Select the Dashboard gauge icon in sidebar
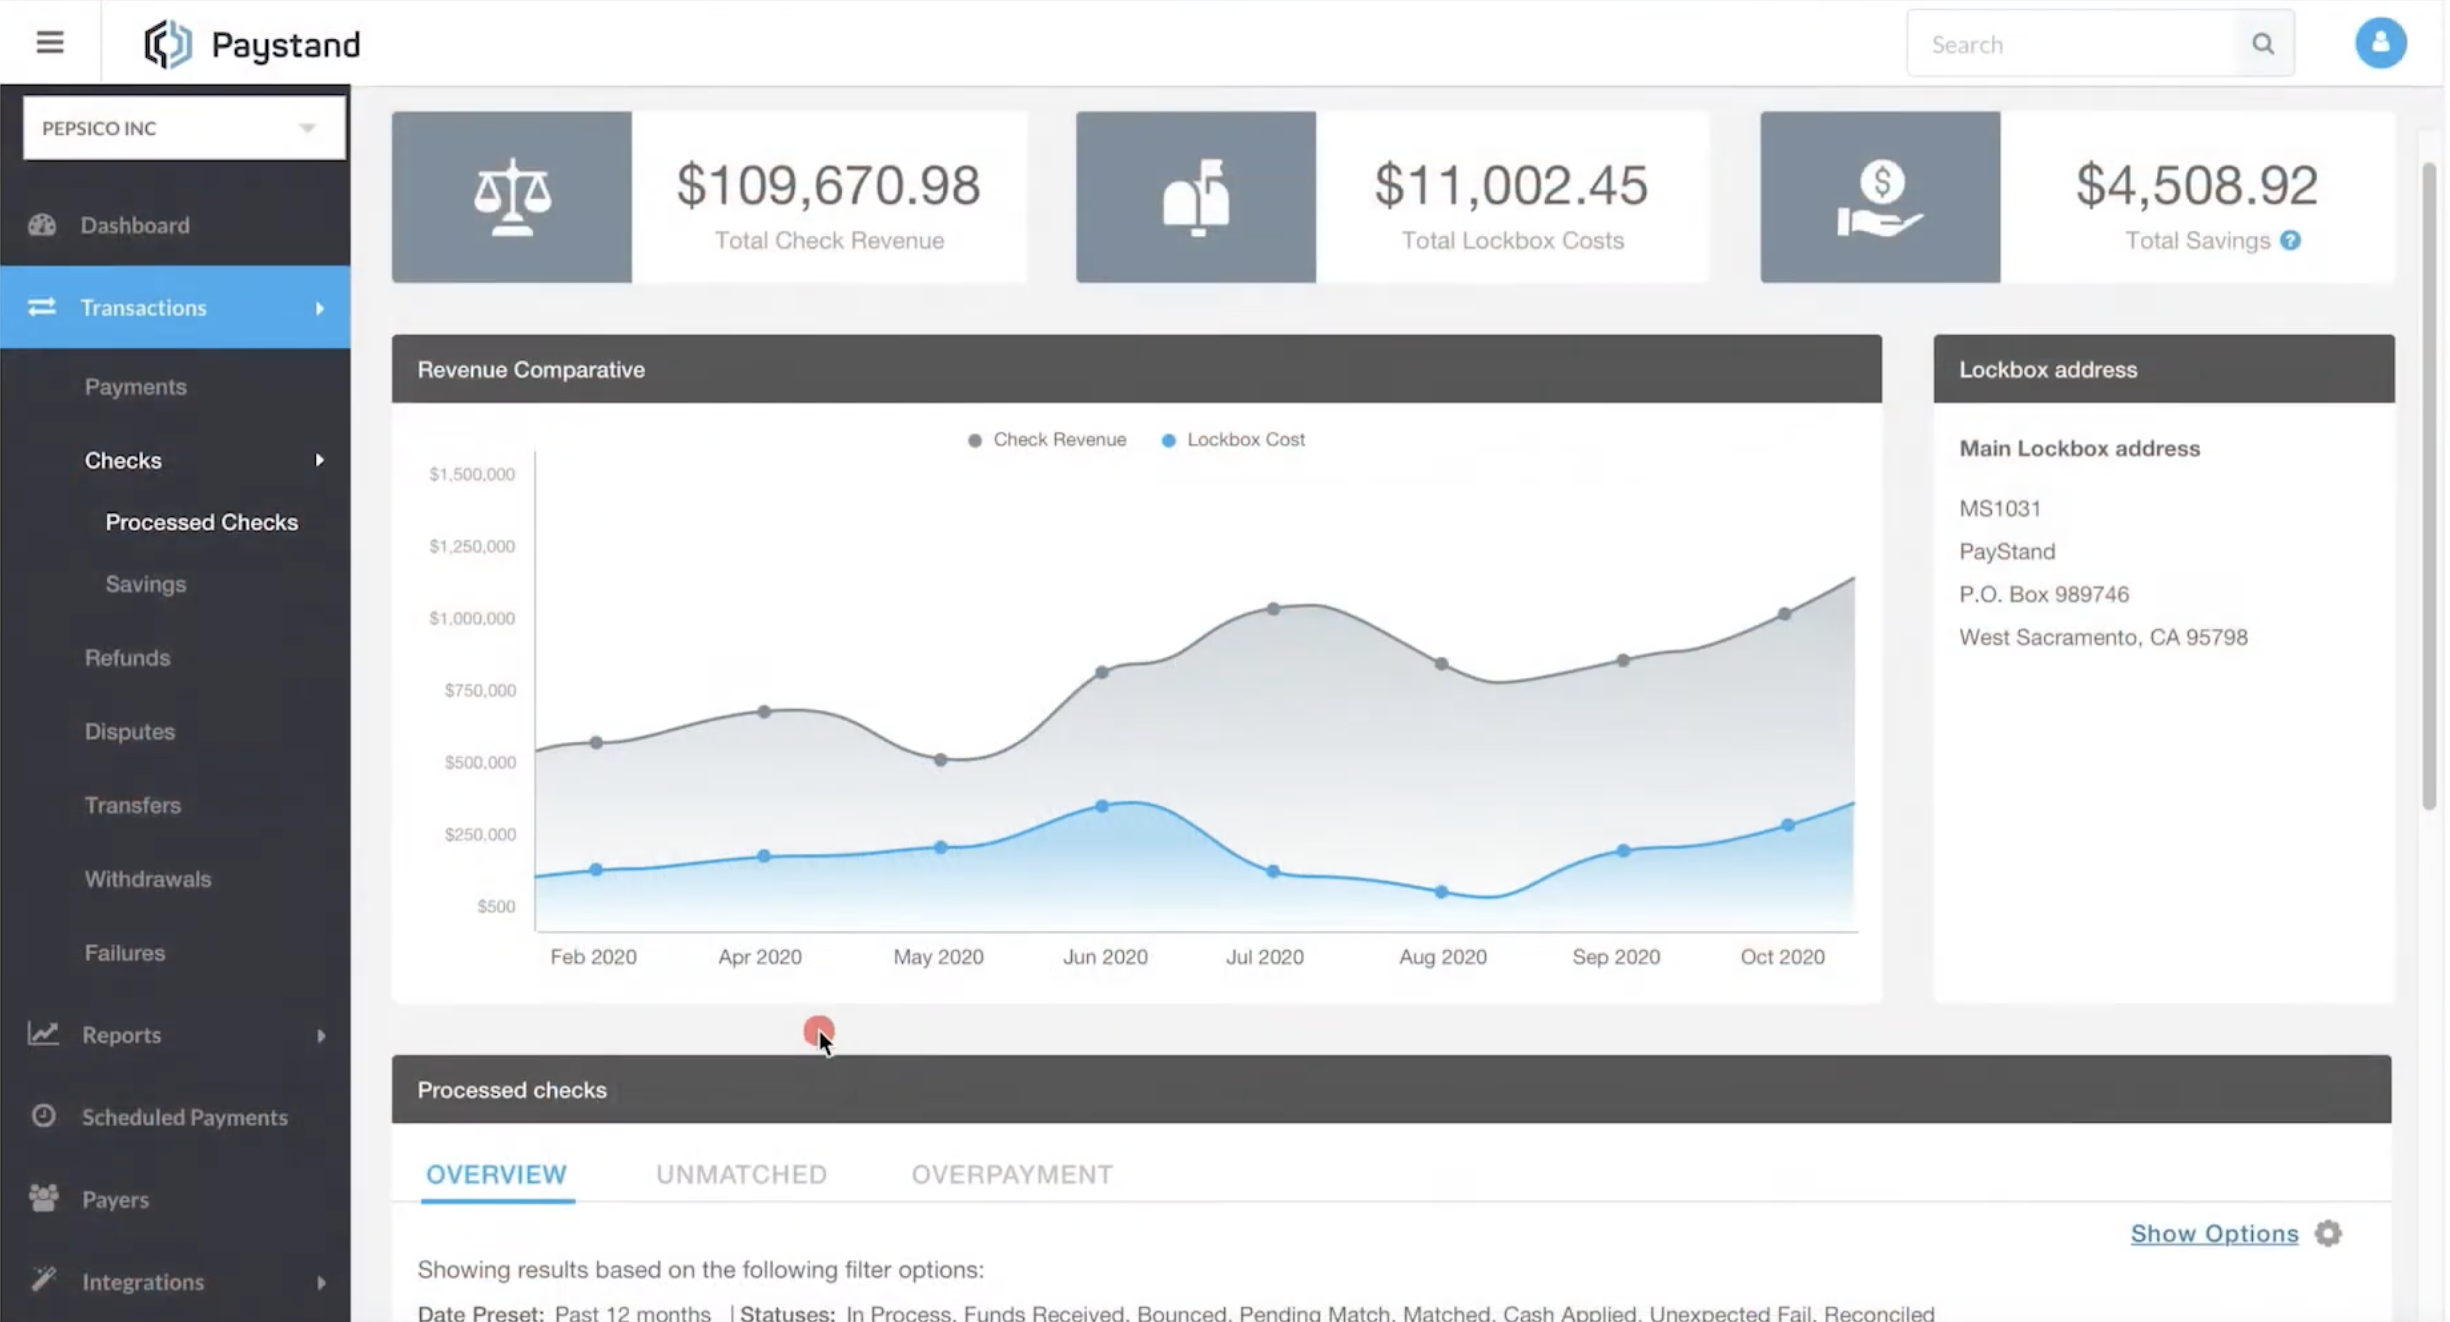The width and height of the screenshot is (2450, 1322). (42, 225)
